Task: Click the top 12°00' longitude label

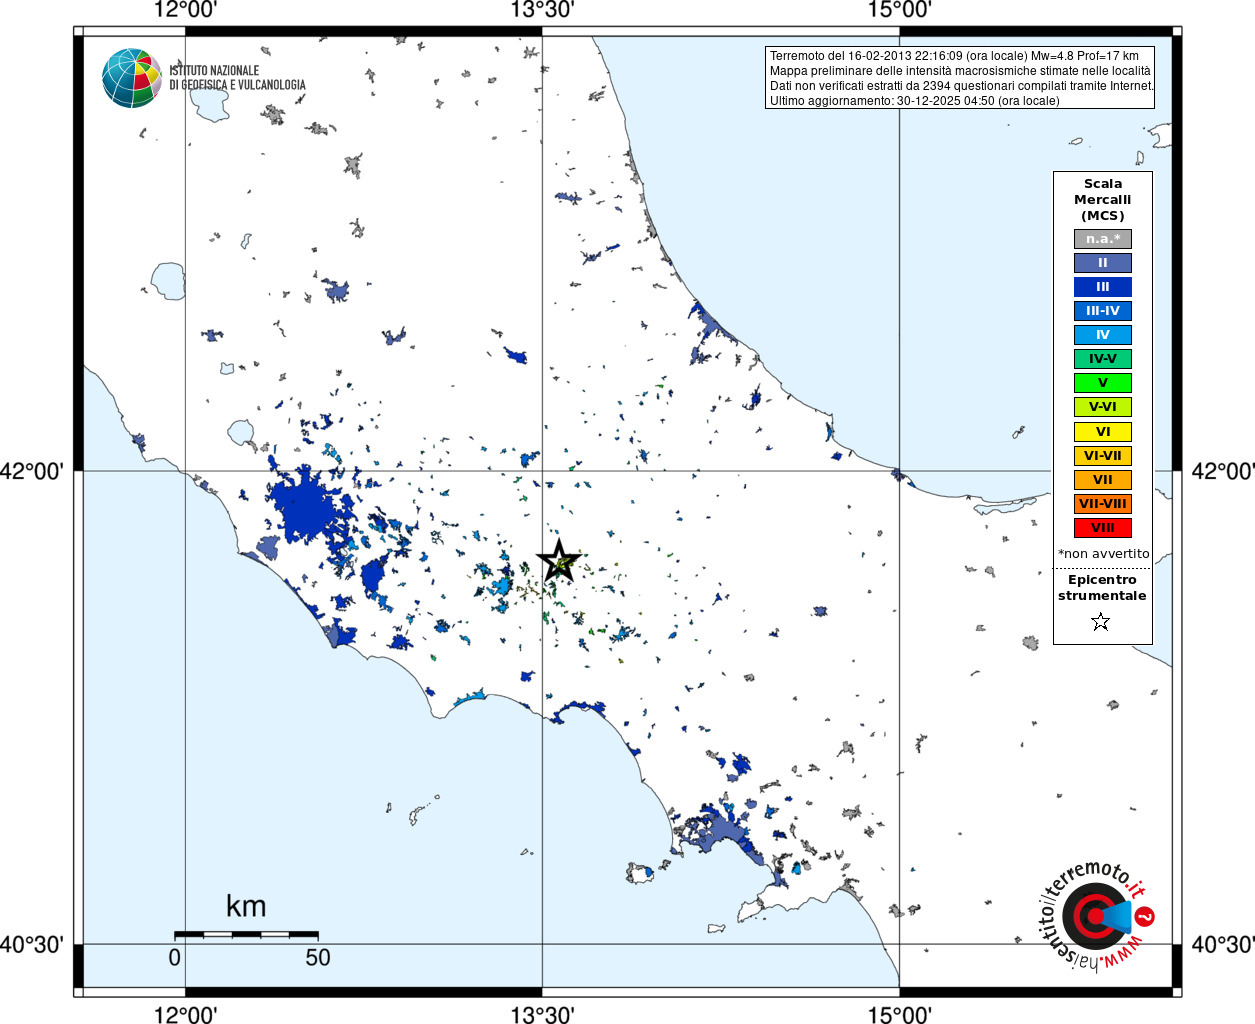Action: click(185, 10)
